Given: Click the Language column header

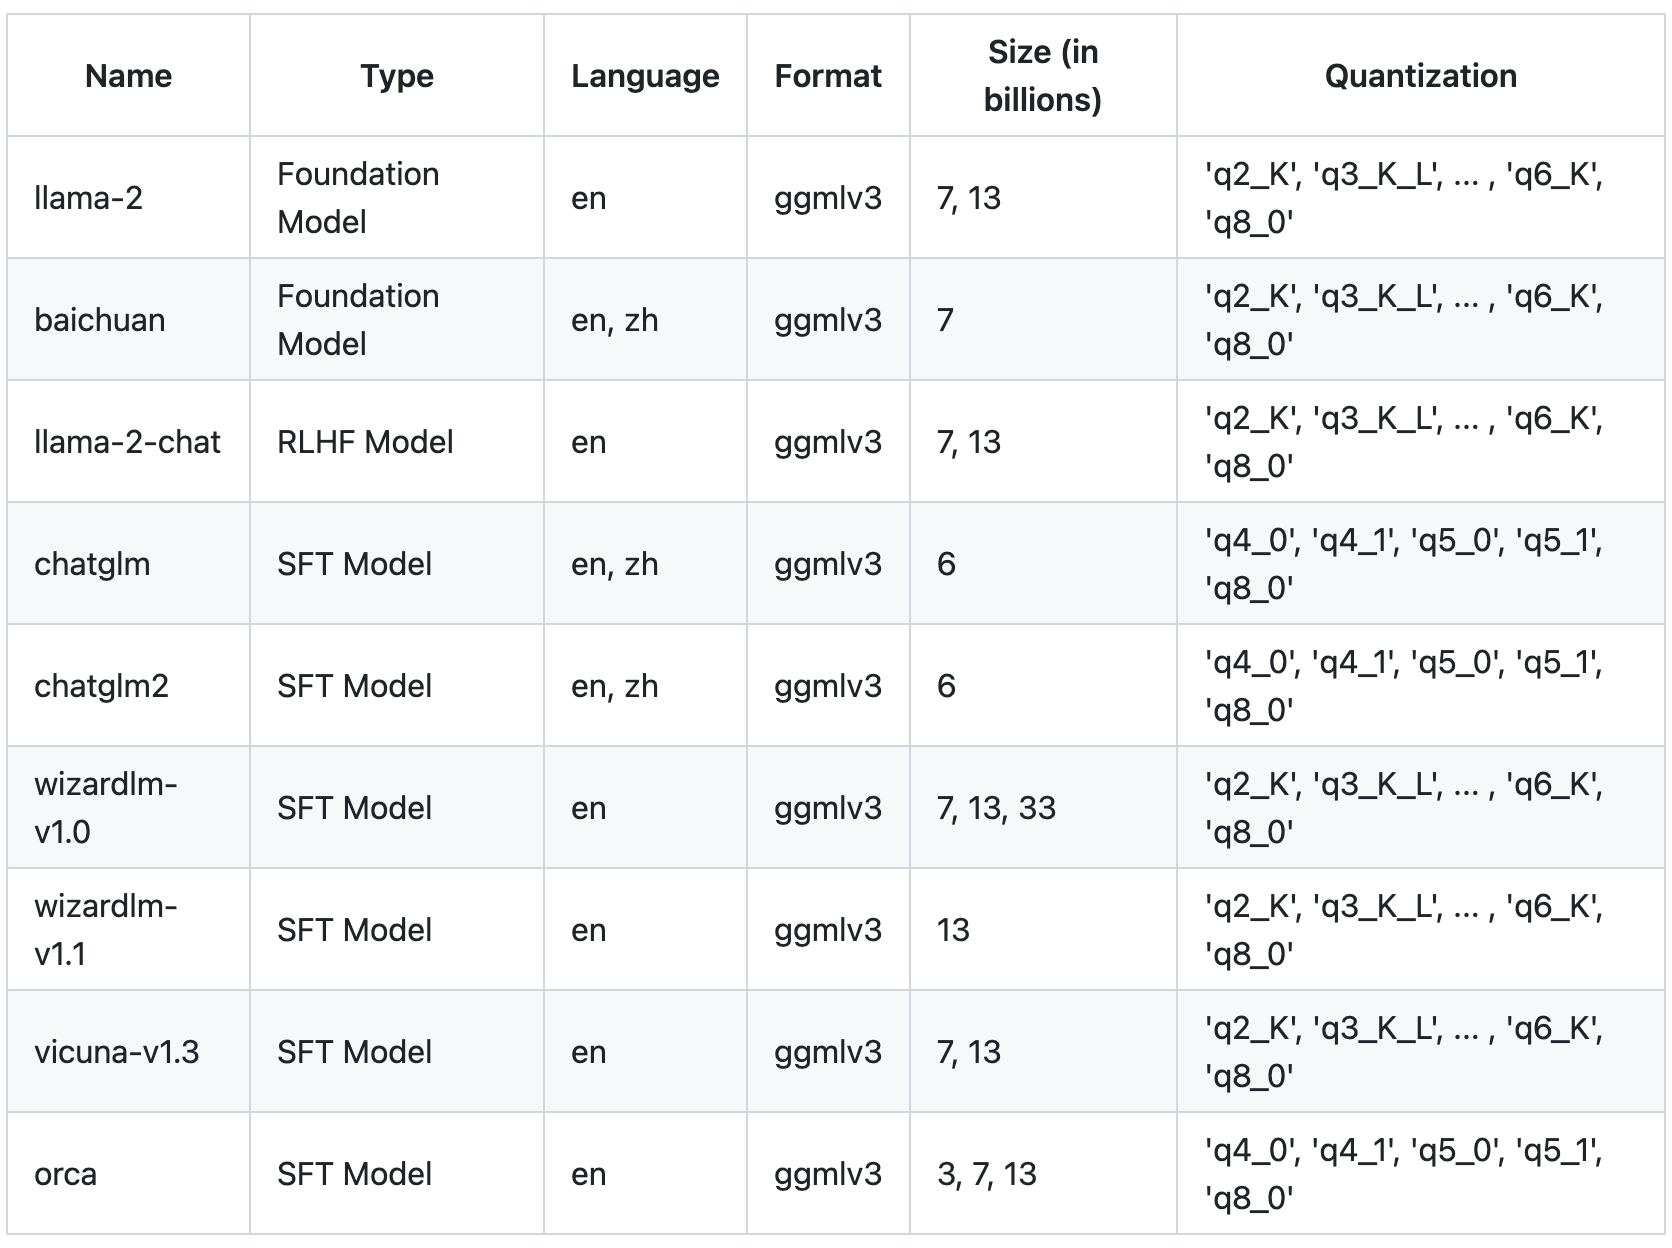Looking at the screenshot, I should coord(645,76).
